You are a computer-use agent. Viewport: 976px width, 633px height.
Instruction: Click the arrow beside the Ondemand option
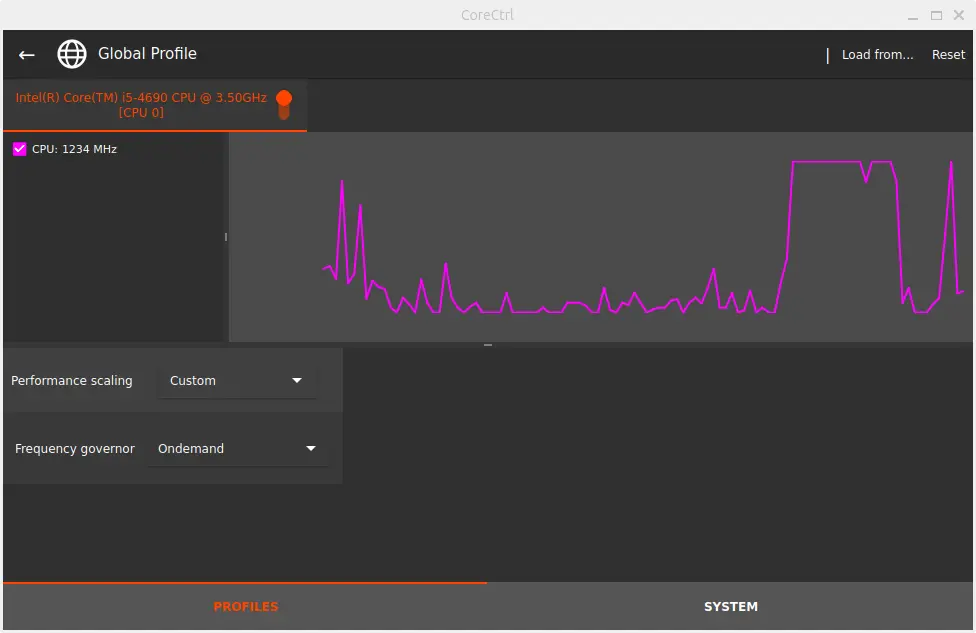click(311, 449)
